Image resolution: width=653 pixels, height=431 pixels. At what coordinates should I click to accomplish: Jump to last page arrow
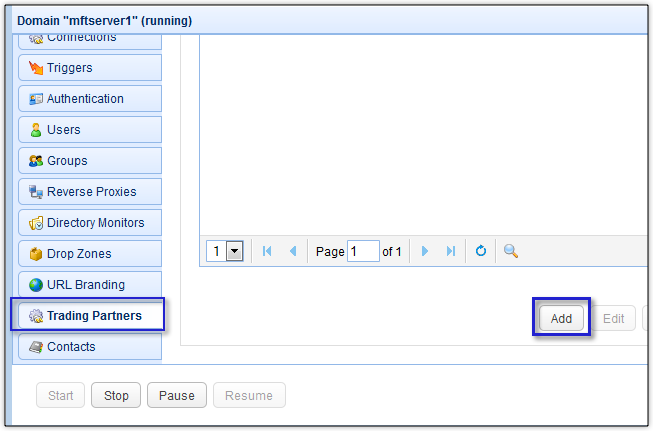click(x=451, y=251)
